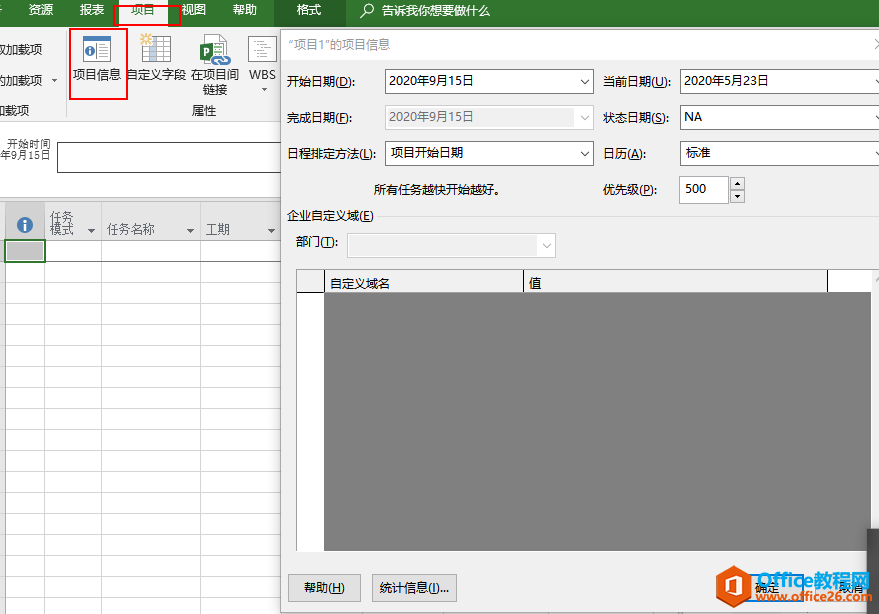Select the 格式 ribbon tab
This screenshot has height=614, width=879.
point(309,11)
